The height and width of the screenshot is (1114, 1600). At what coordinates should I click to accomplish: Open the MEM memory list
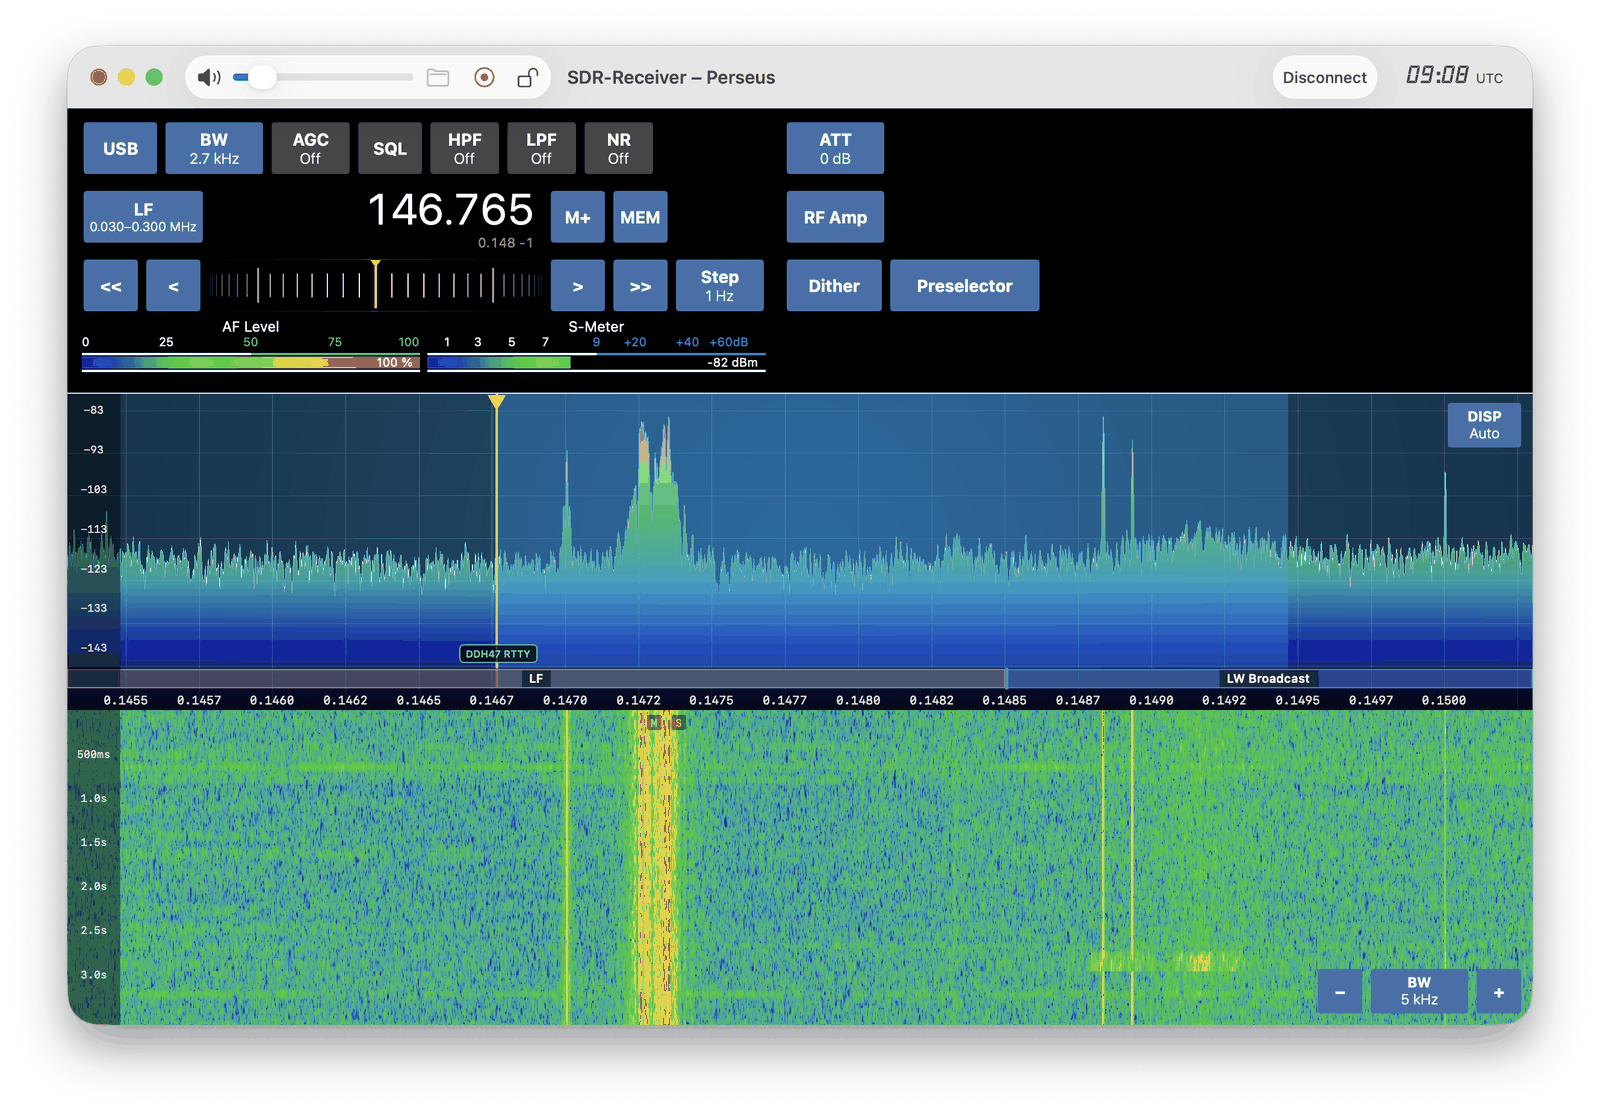[x=640, y=217]
